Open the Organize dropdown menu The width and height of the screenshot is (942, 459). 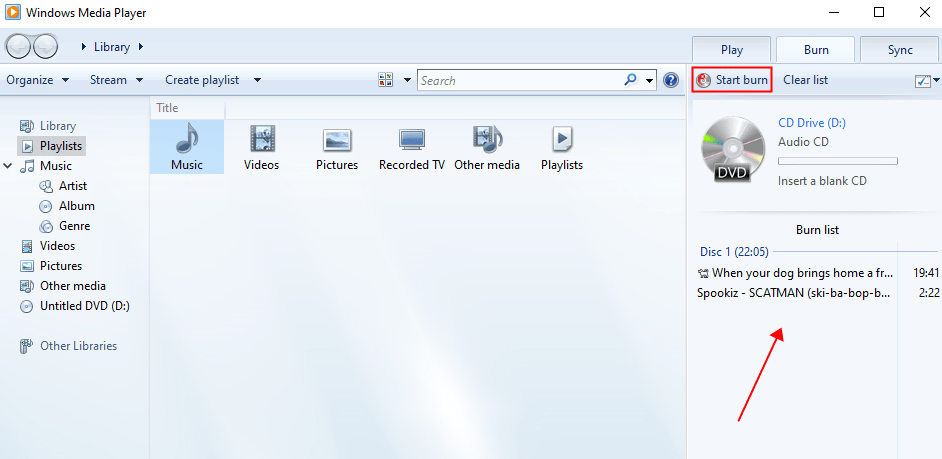coord(37,80)
